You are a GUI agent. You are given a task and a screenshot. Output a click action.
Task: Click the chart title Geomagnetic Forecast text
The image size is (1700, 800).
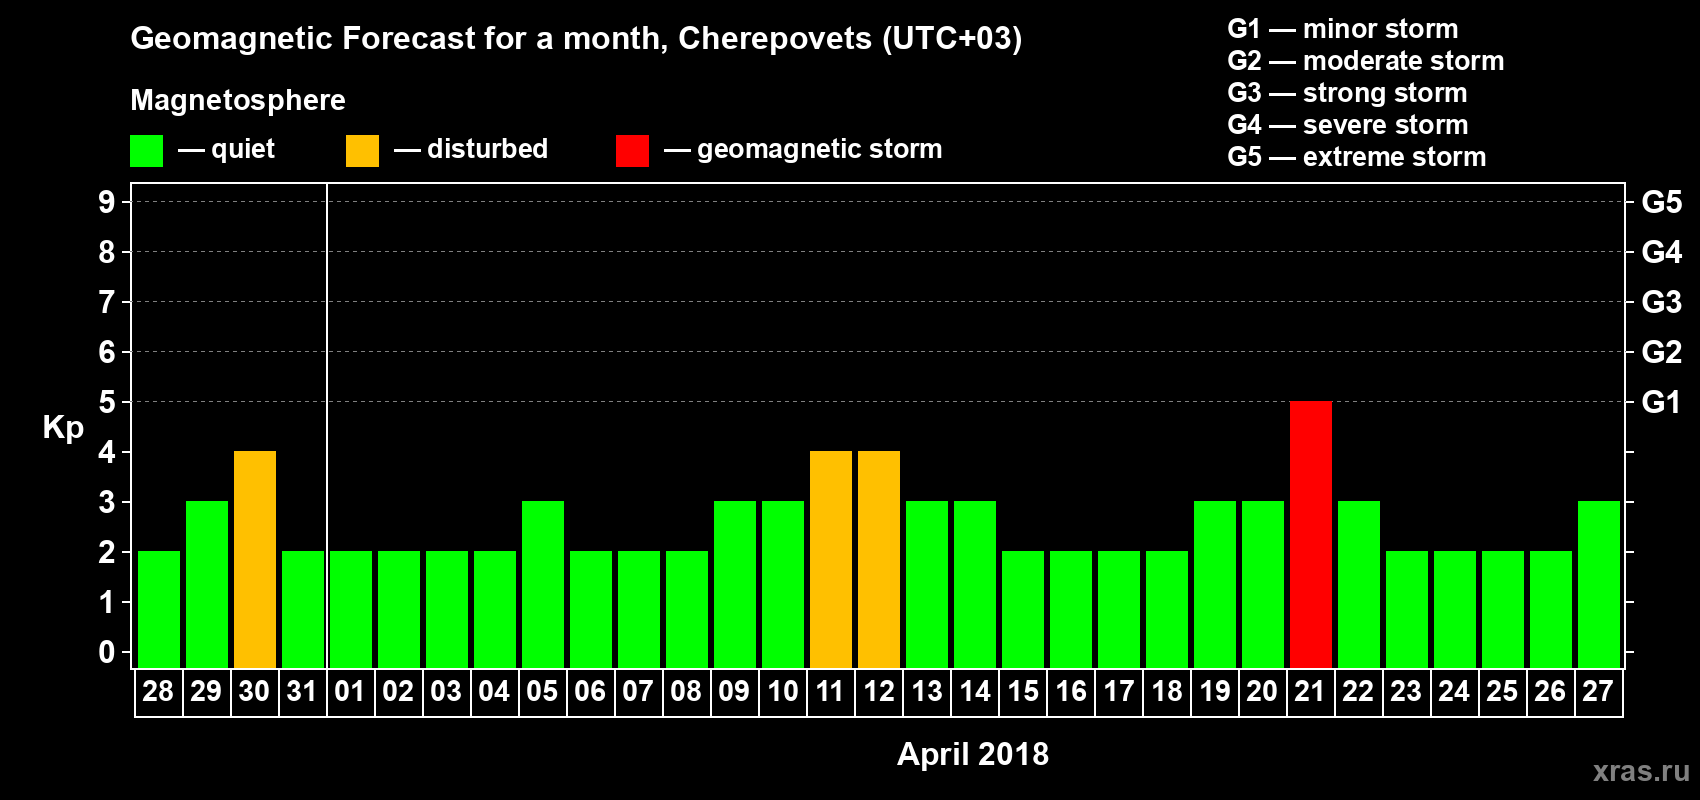pyautogui.click(x=576, y=38)
